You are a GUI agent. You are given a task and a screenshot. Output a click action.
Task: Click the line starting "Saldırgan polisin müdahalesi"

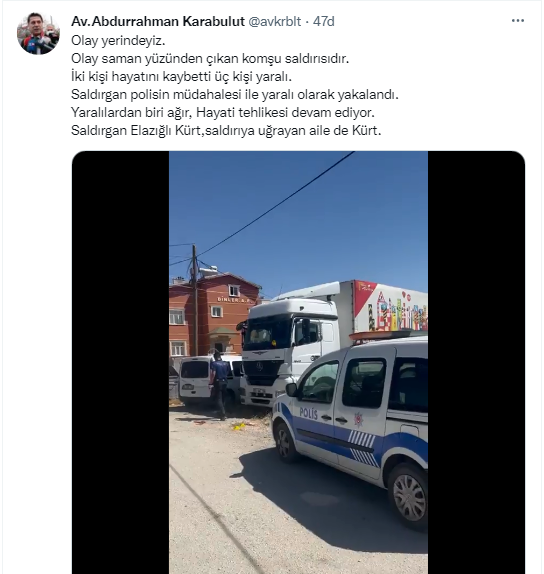tap(235, 94)
